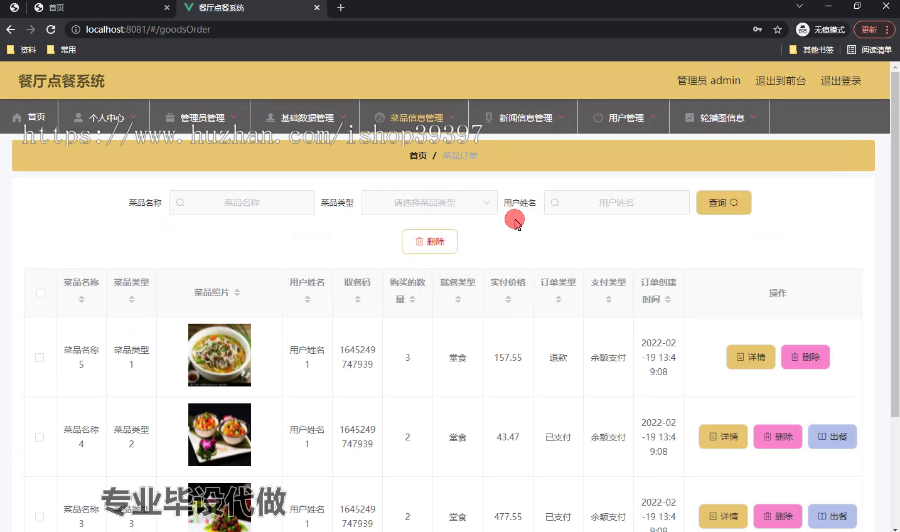Open new browser tab with plus icon

[340, 7]
